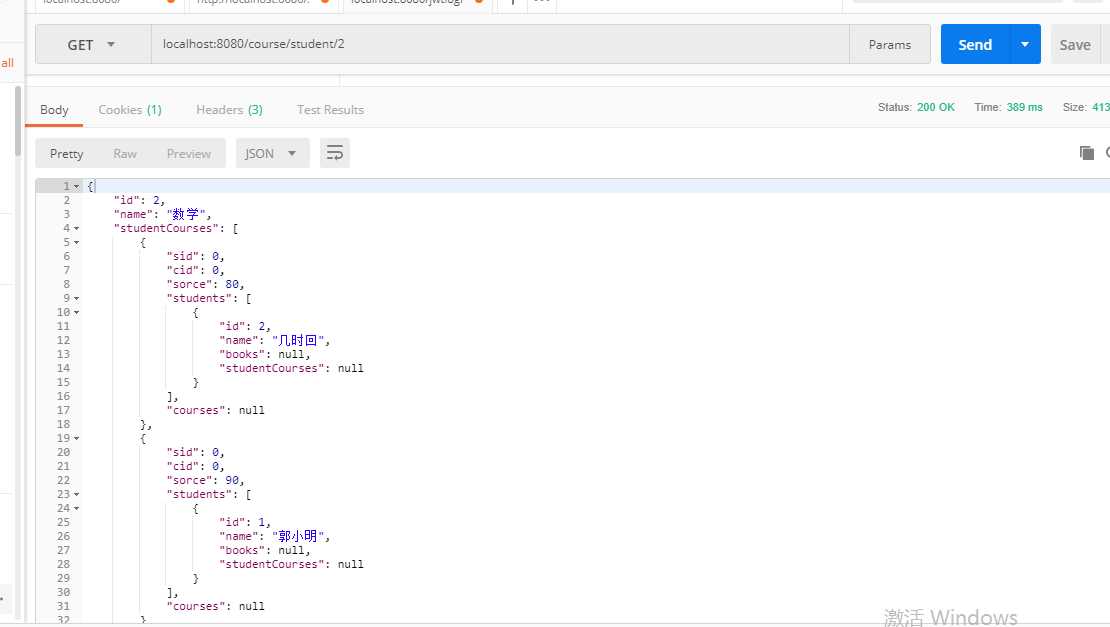Click the 200 OK status text
This screenshot has width=1110, height=627.
(935, 107)
